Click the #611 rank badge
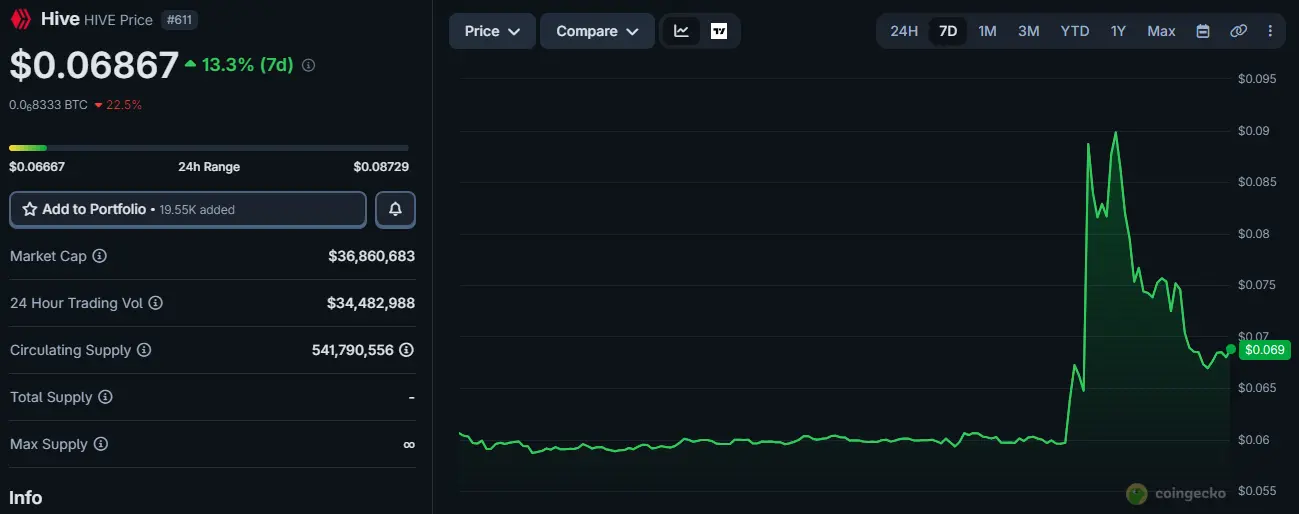Viewport: 1299px width, 514px height. tap(179, 20)
